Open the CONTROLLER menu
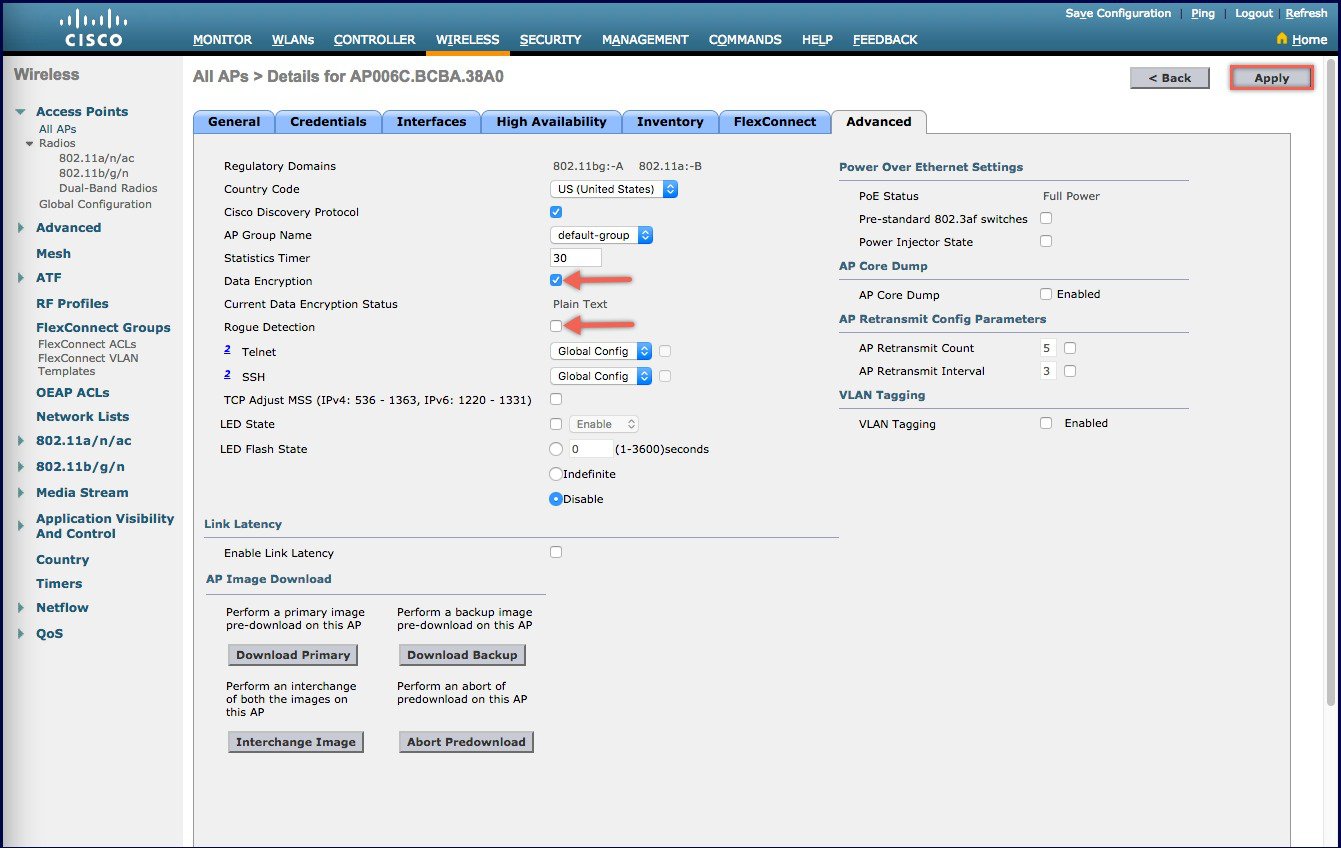 point(374,40)
